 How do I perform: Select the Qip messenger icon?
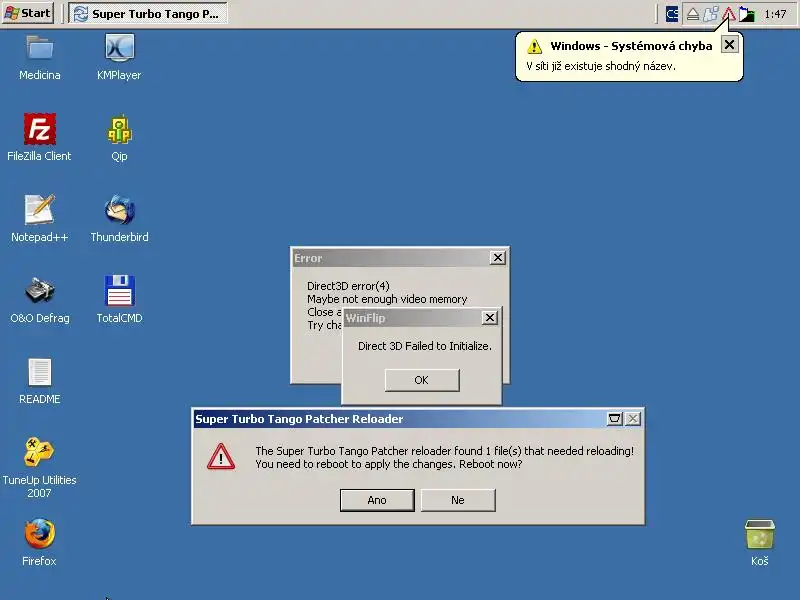(119, 129)
